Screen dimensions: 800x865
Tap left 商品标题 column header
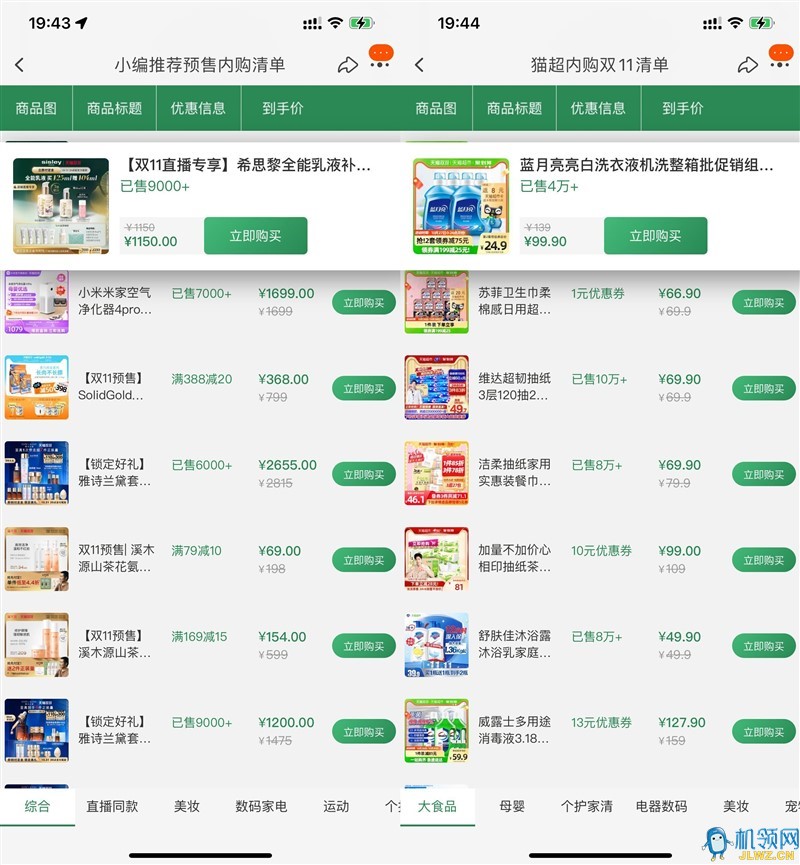point(114,108)
